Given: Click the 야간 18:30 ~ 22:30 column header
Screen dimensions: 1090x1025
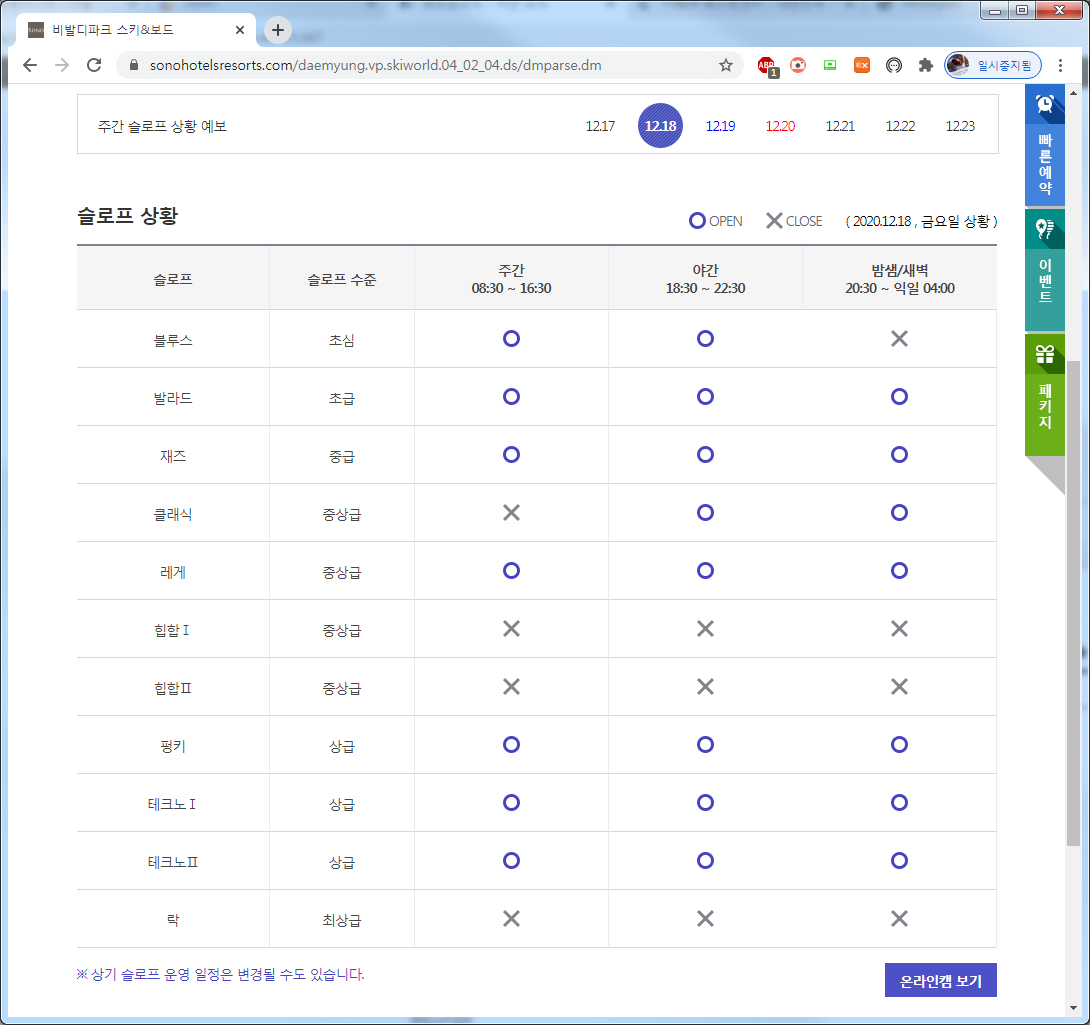Looking at the screenshot, I should [706, 279].
